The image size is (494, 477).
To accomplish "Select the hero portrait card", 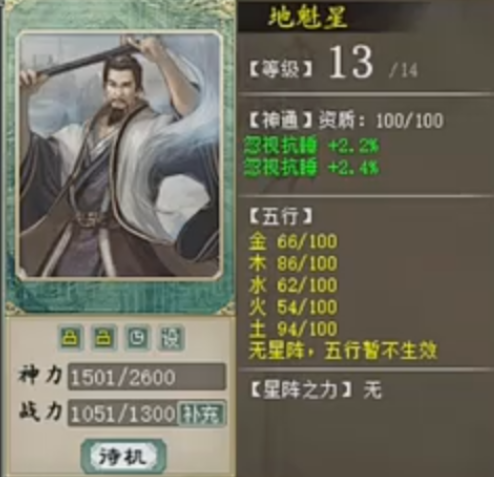I will point(120,155).
